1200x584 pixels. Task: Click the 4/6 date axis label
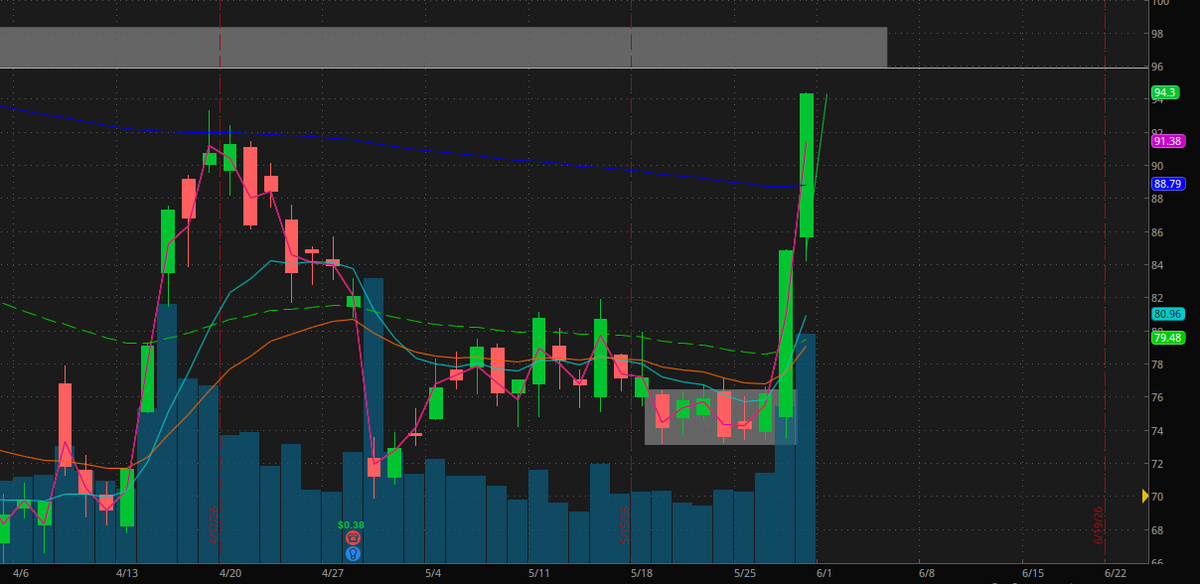[x=20, y=574]
